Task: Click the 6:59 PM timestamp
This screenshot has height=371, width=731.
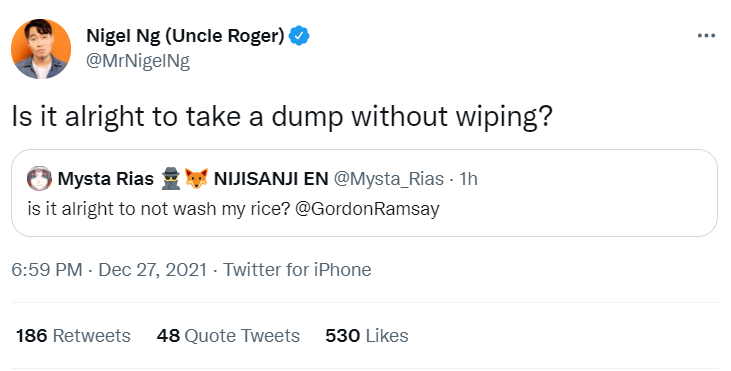Action: click(x=47, y=270)
